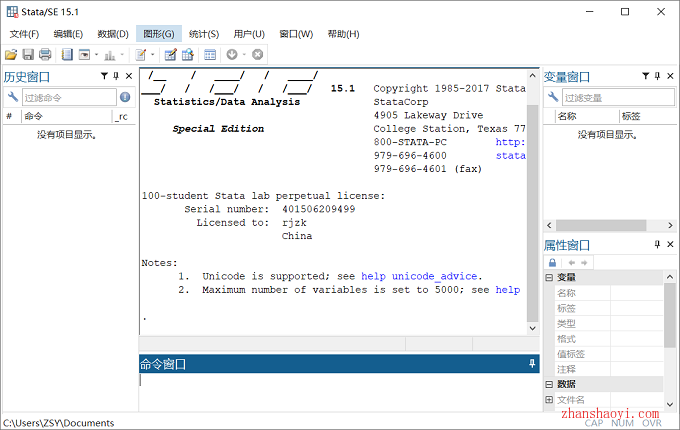The height and width of the screenshot is (430, 680).
Task: Click the http: link in results header
Action: [x=510, y=142]
